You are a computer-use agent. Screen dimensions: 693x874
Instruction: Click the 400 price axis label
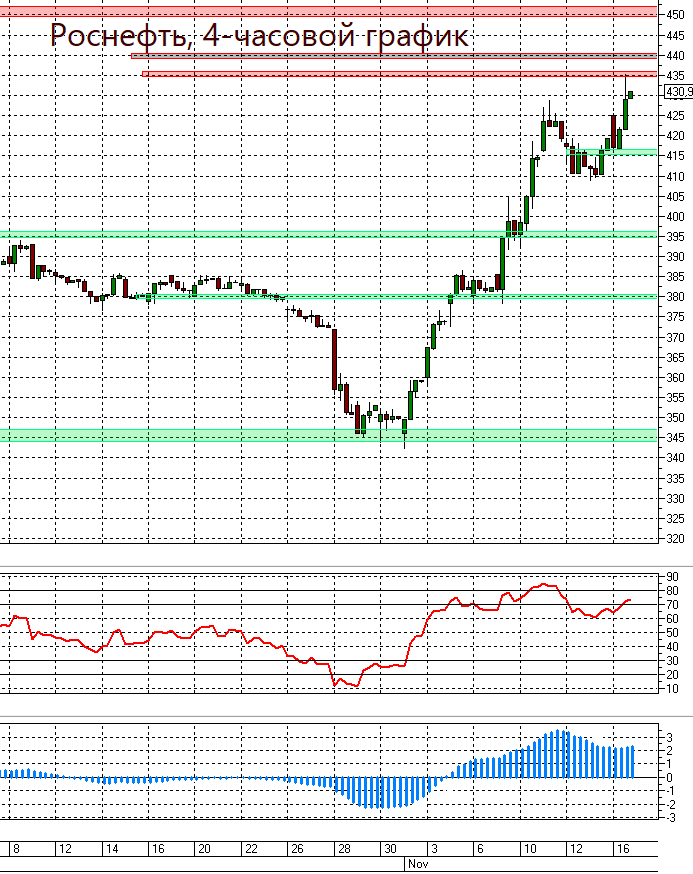(675, 217)
